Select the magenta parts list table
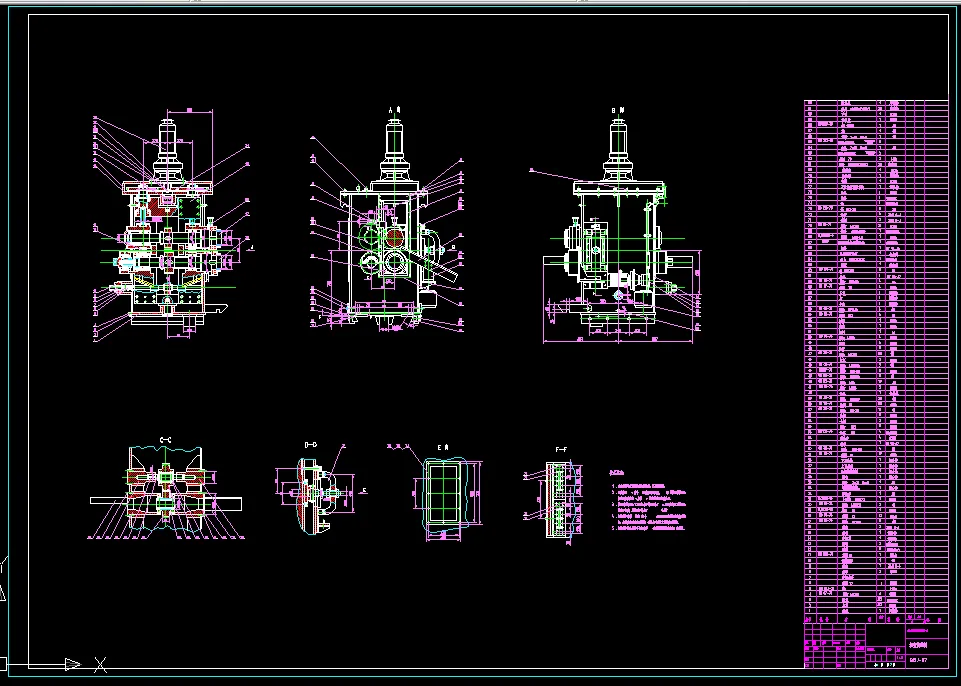 pyautogui.click(x=876, y=361)
